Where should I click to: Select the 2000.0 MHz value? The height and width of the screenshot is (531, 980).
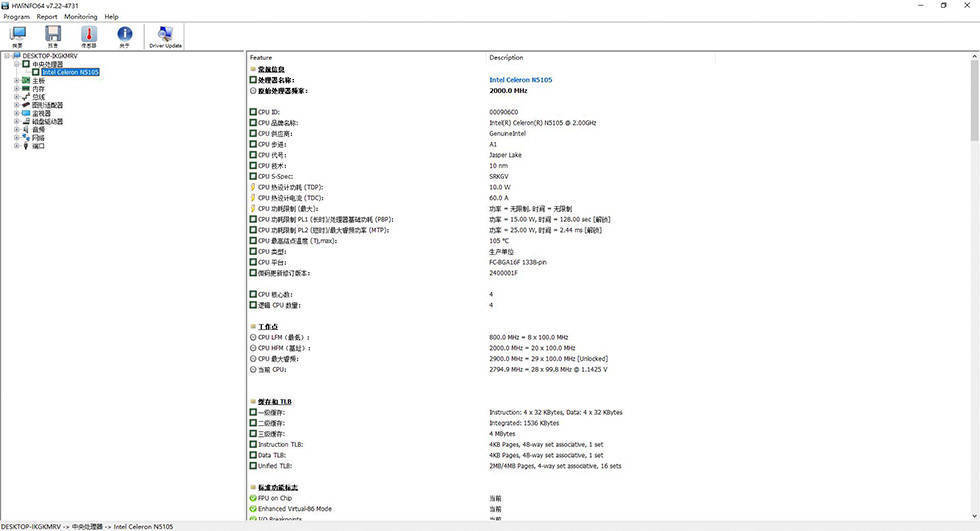508,91
